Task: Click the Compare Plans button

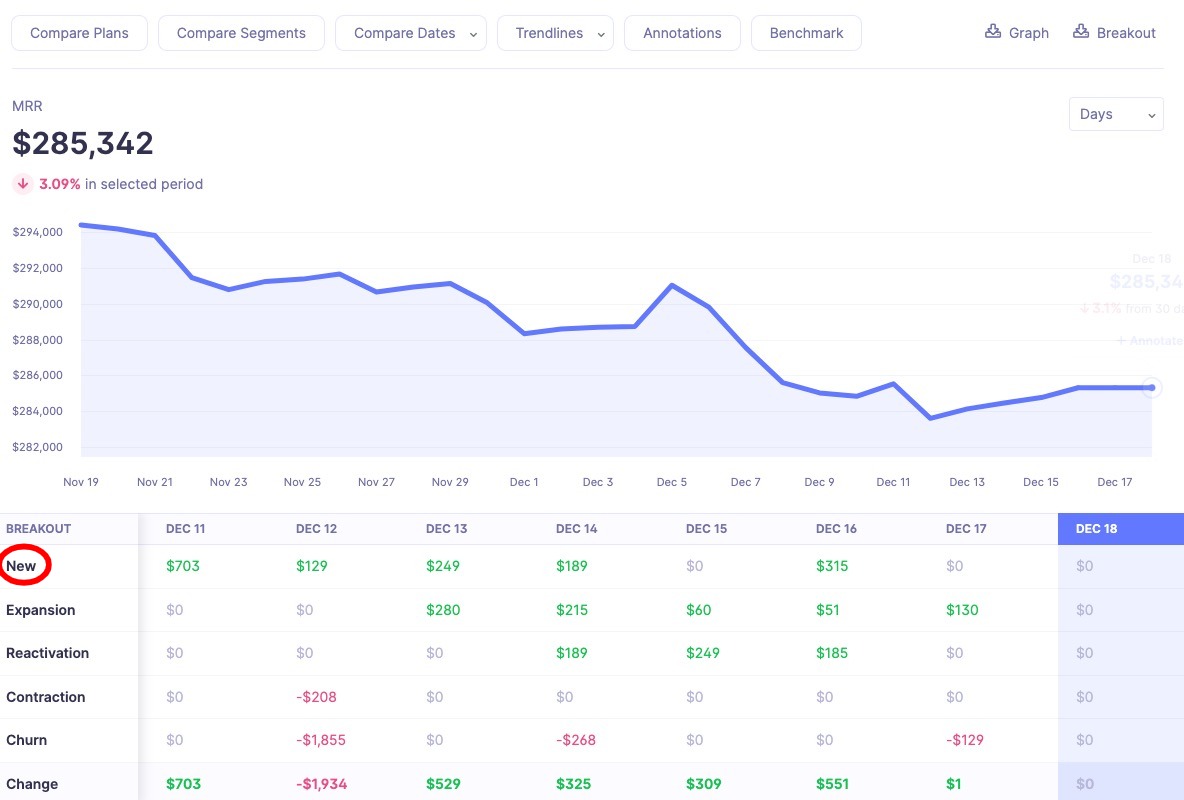Action: click(x=79, y=33)
